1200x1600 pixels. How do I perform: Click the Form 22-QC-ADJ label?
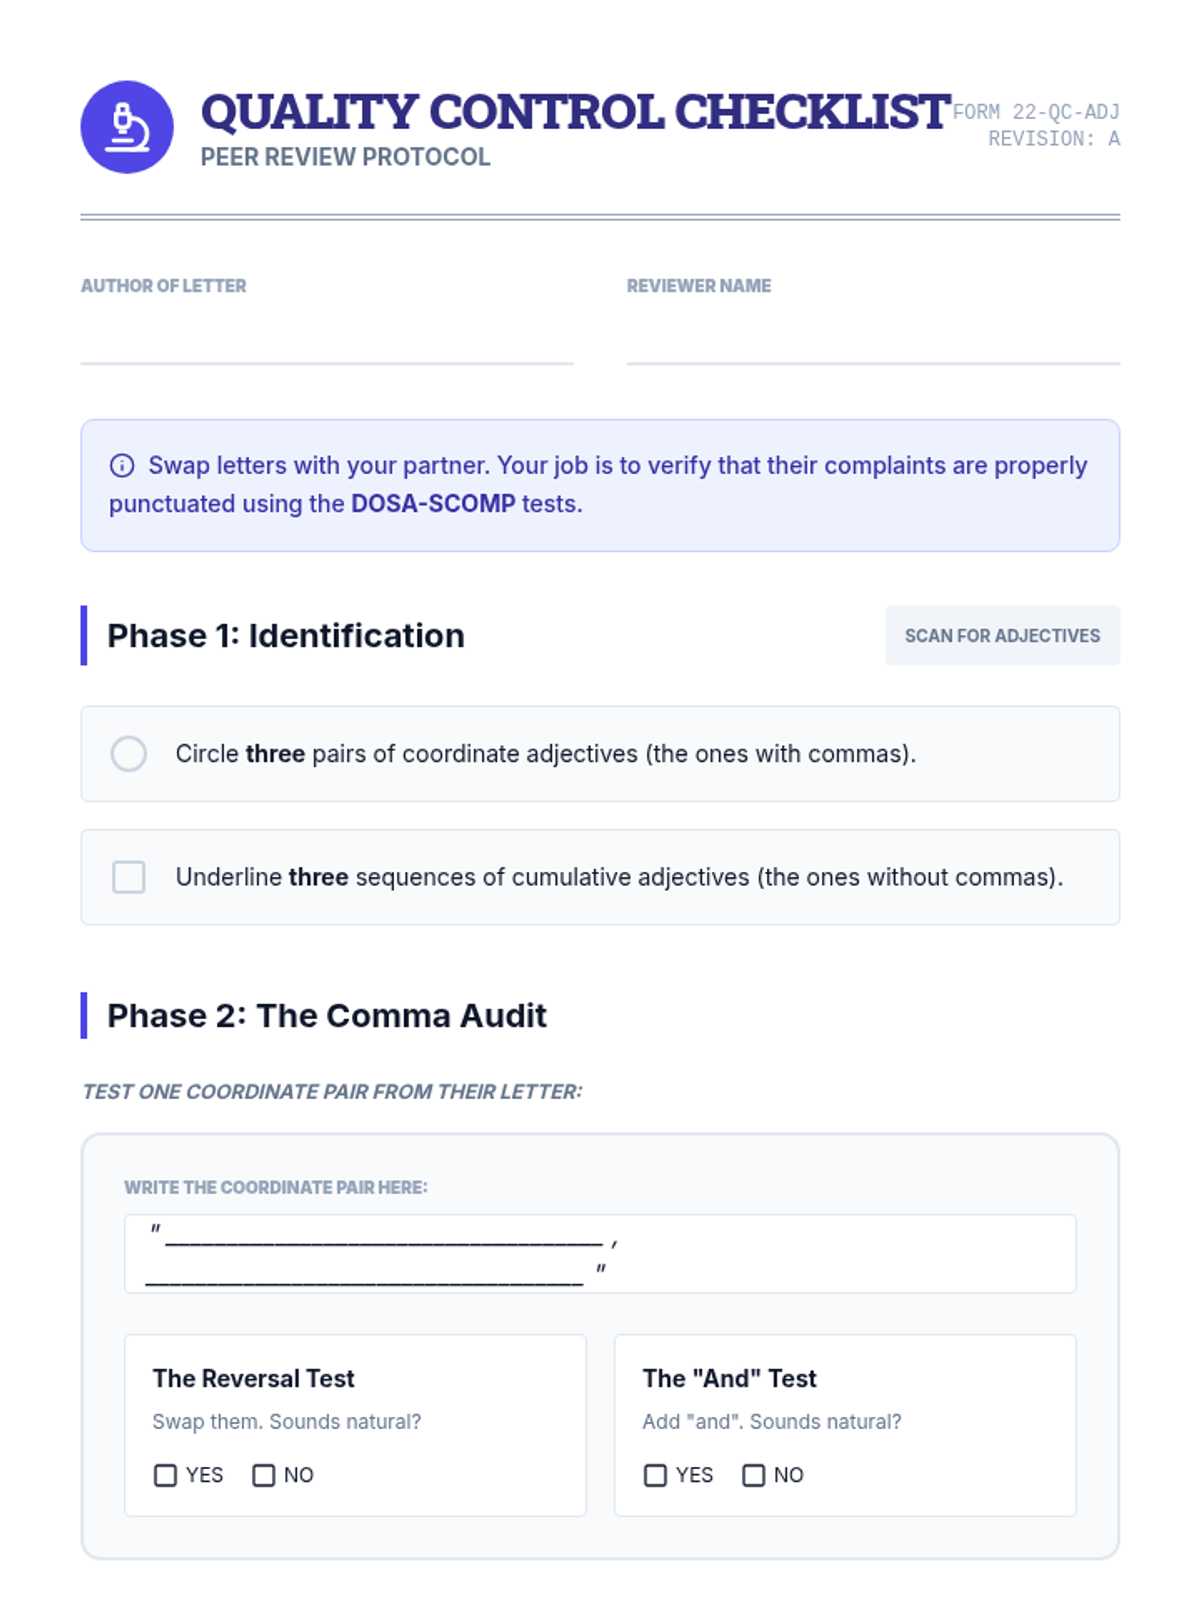point(1036,112)
